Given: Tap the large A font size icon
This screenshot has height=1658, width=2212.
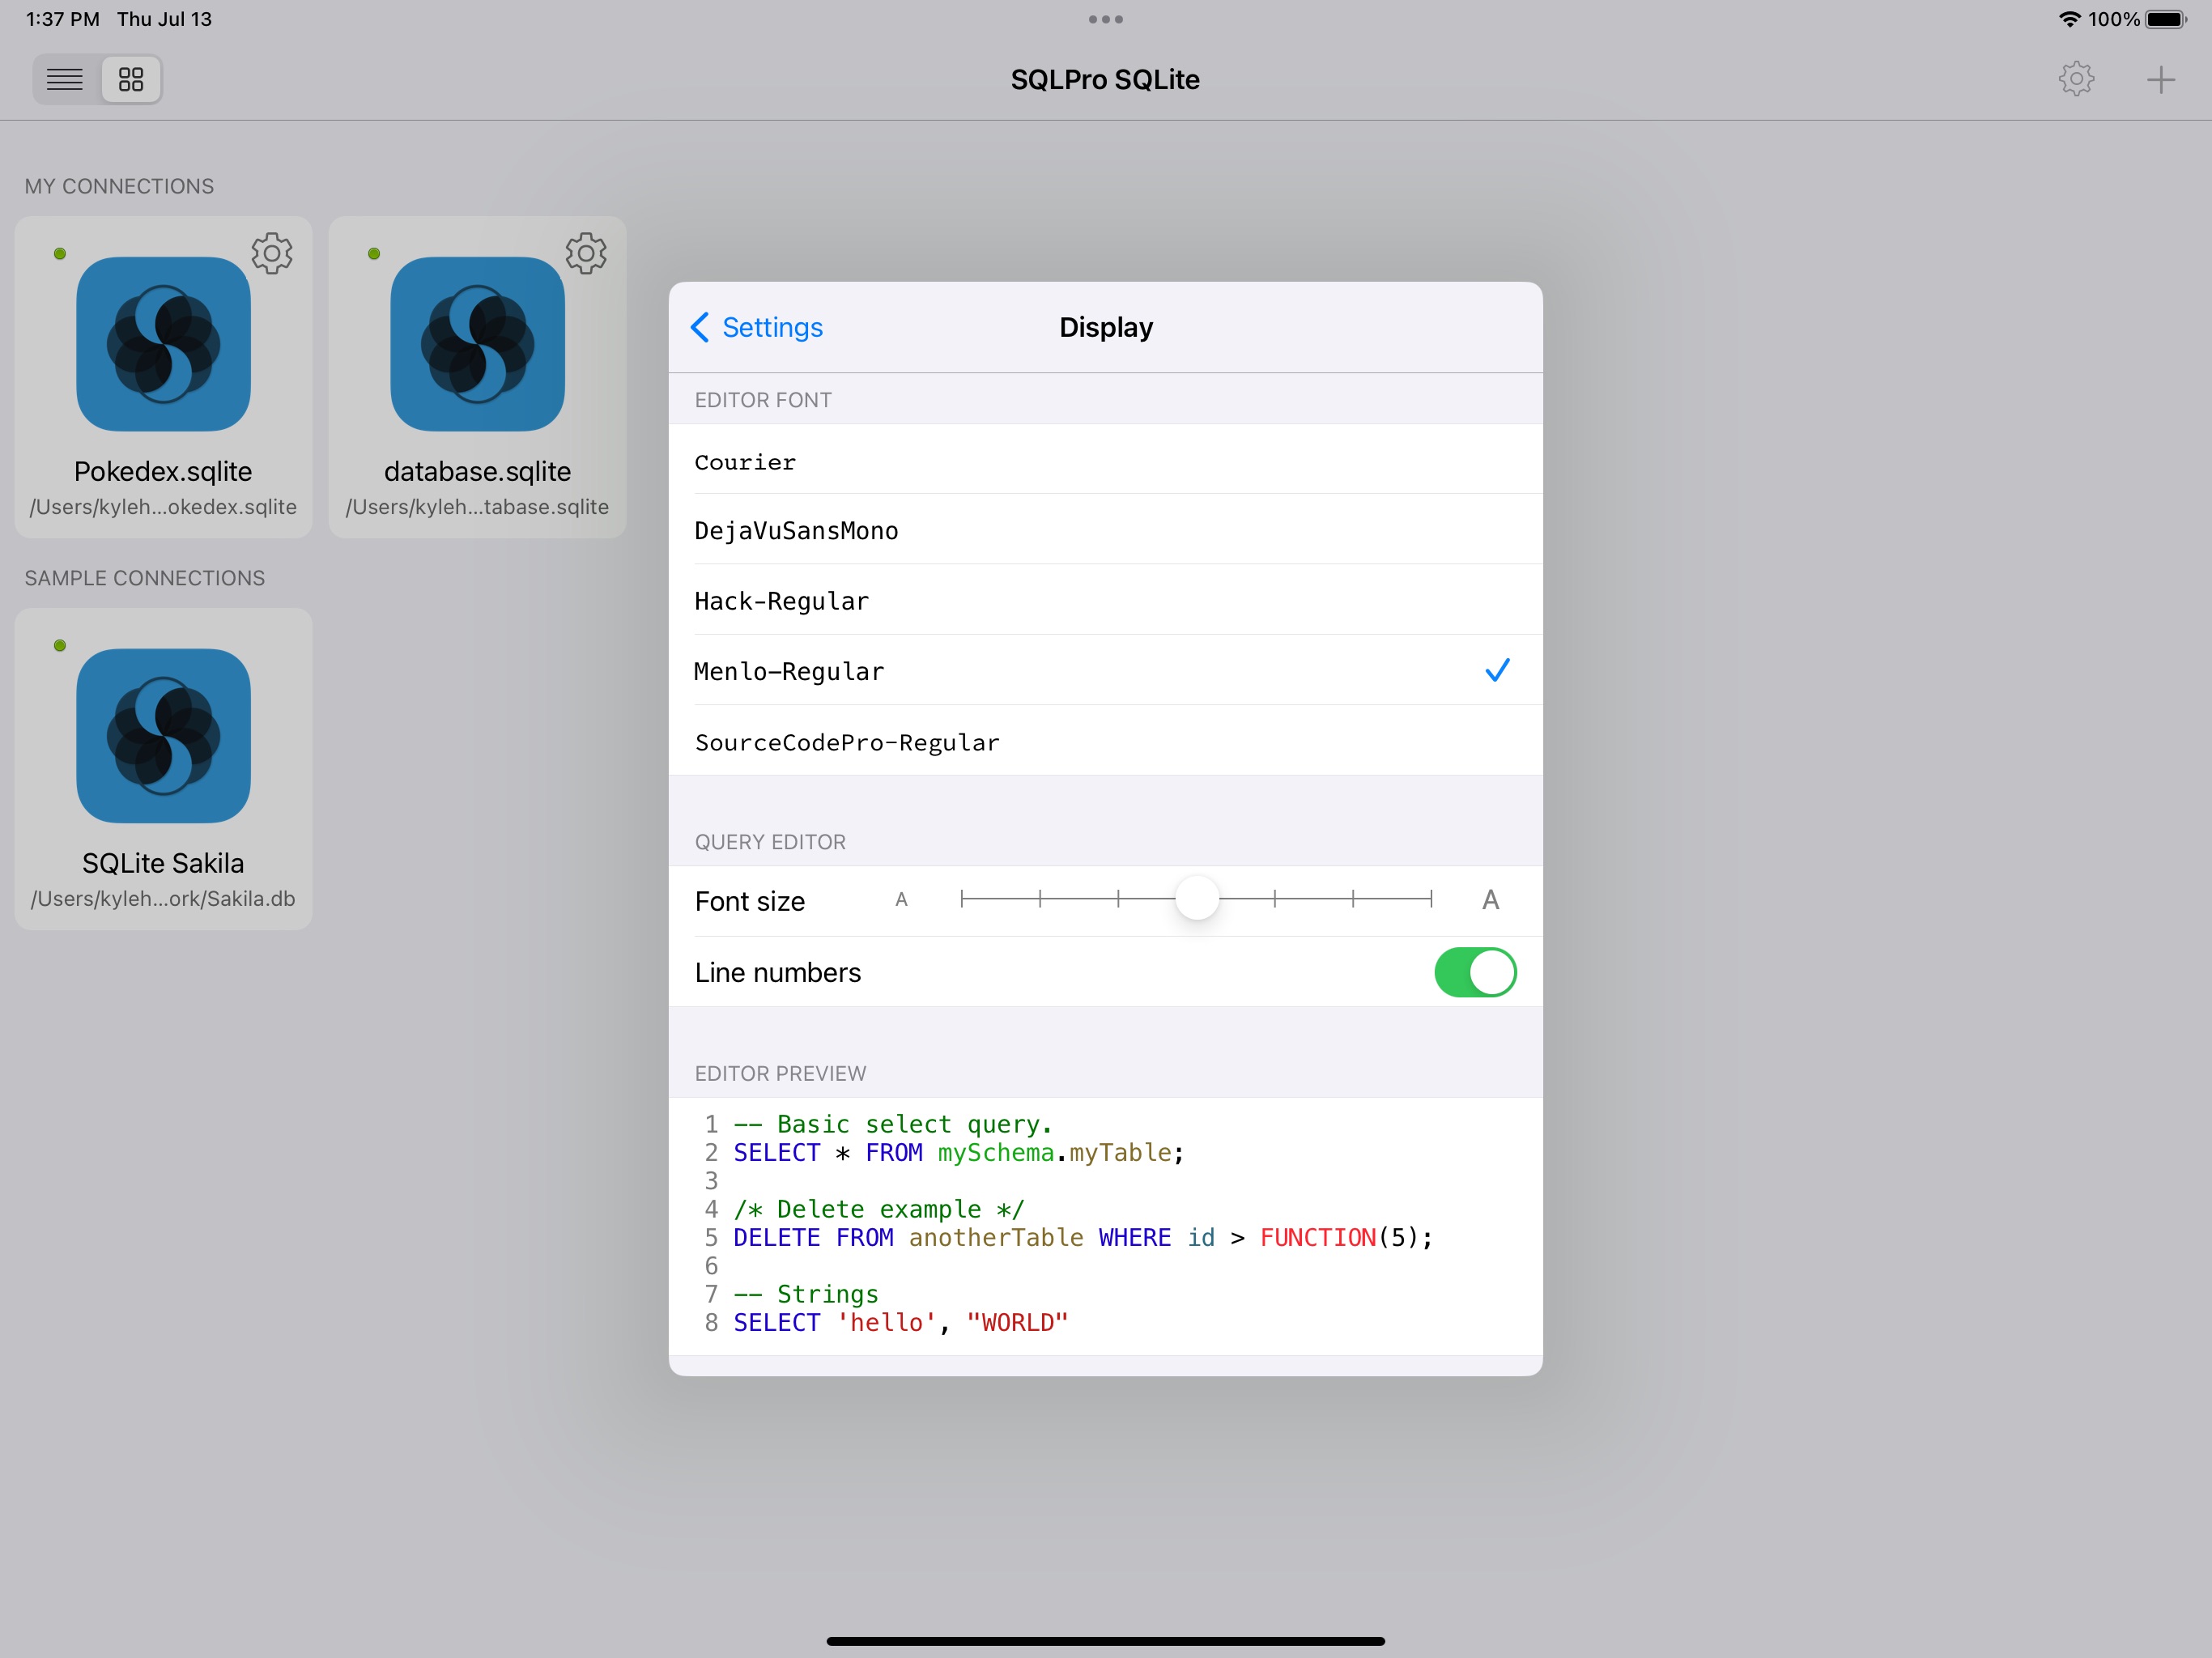Looking at the screenshot, I should pos(1490,900).
